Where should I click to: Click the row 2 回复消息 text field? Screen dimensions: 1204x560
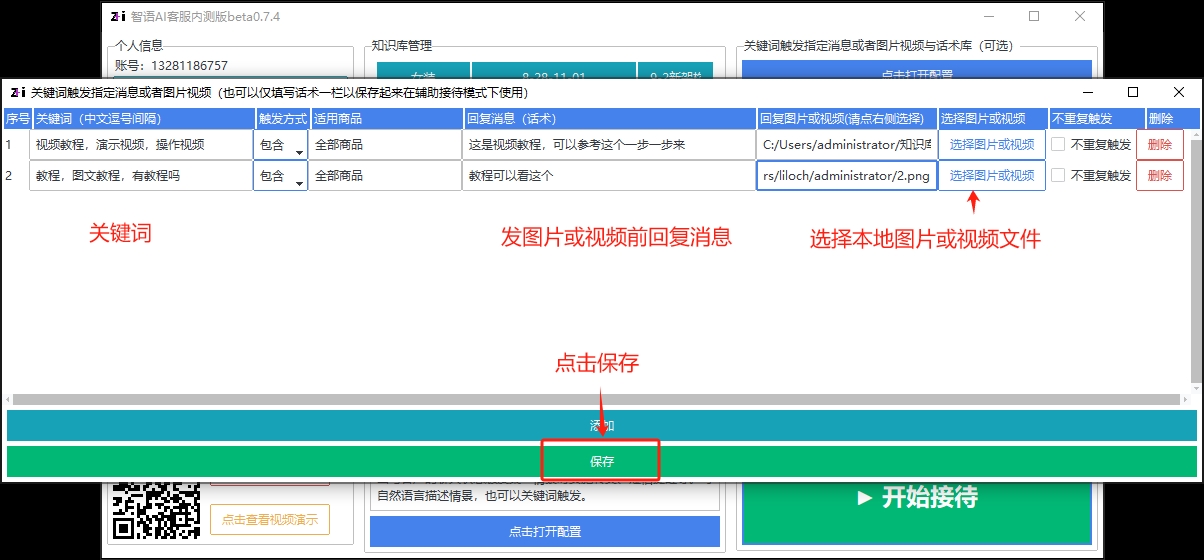click(x=608, y=176)
